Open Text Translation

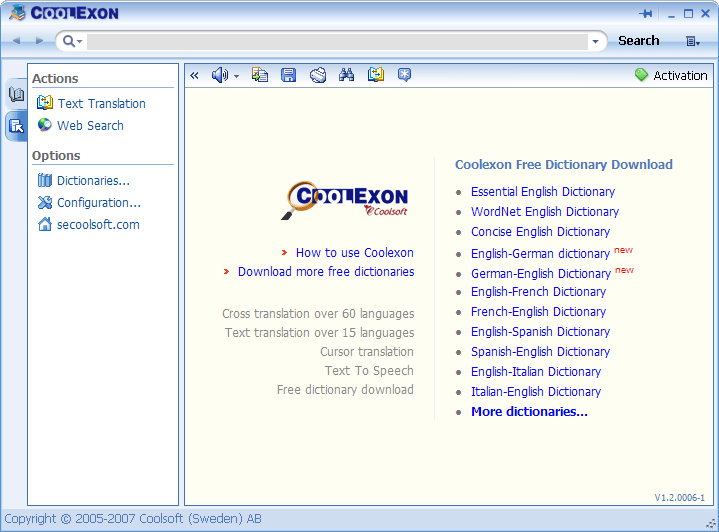pos(101,104)
